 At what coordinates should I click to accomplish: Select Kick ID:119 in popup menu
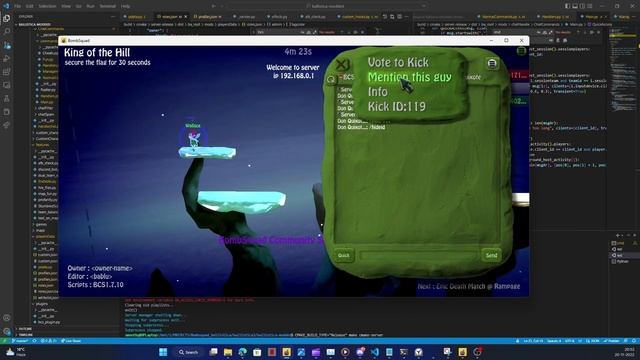(x=397, y=107)
